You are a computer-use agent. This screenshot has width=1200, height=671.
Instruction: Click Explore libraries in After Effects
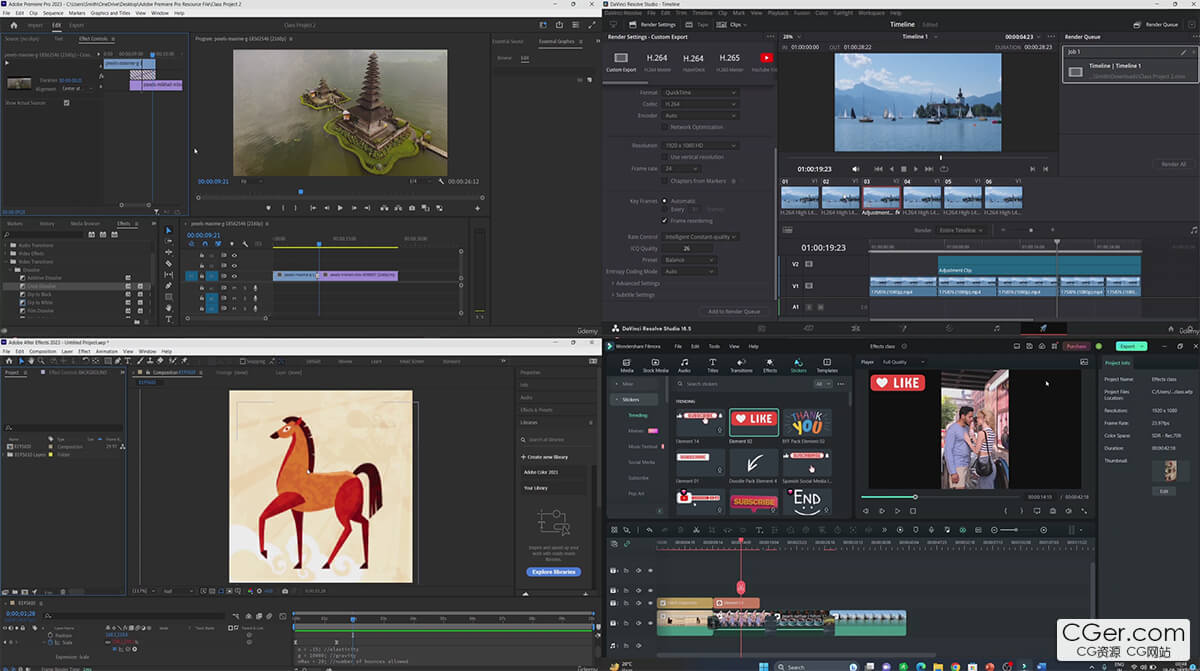pyautogui.click(x=553, y=572)
